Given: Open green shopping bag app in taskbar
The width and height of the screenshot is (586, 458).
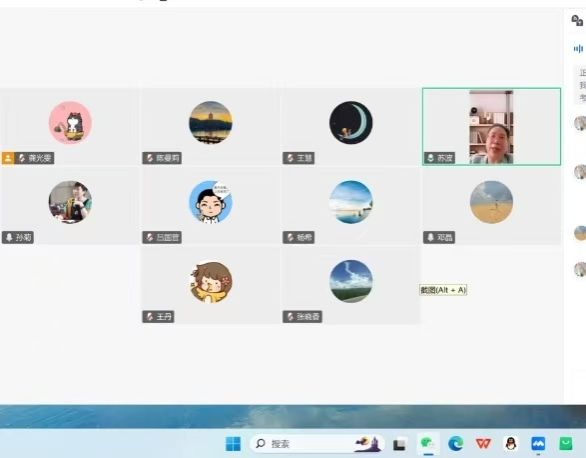Looking at the screenshot, I should tap(566, 444).
